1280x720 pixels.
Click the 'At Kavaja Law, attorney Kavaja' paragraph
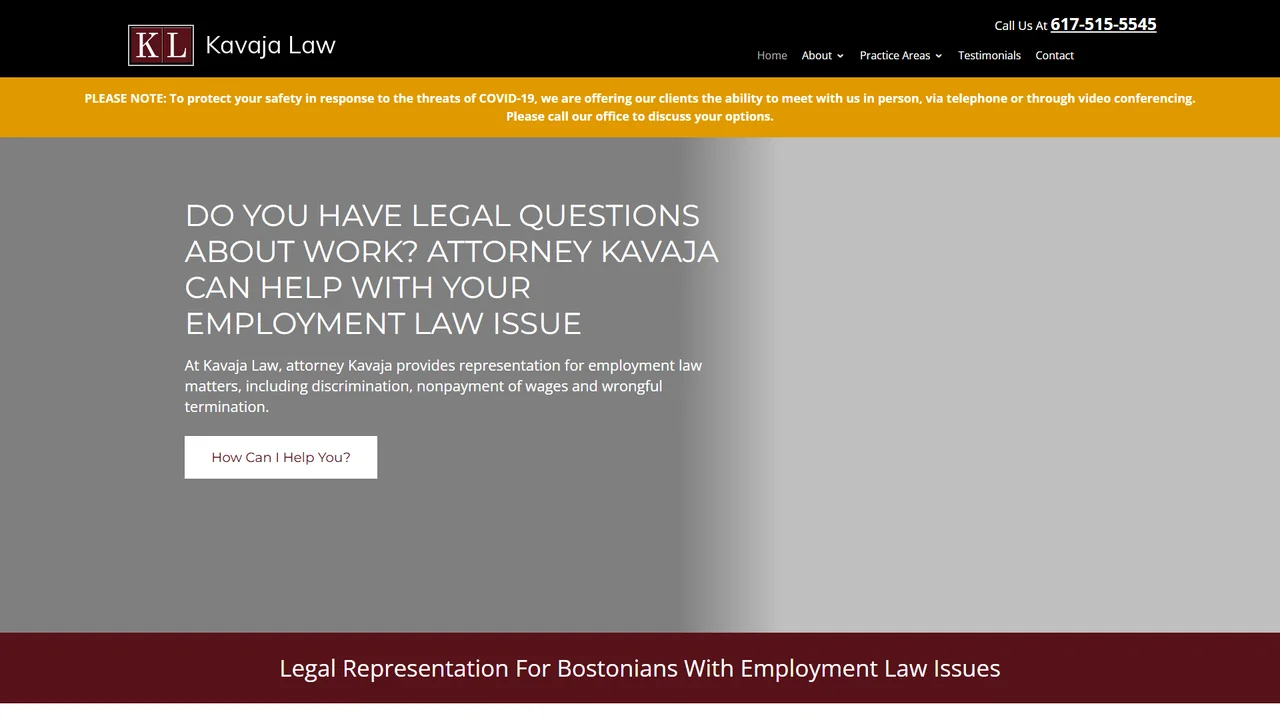(444, 386)
